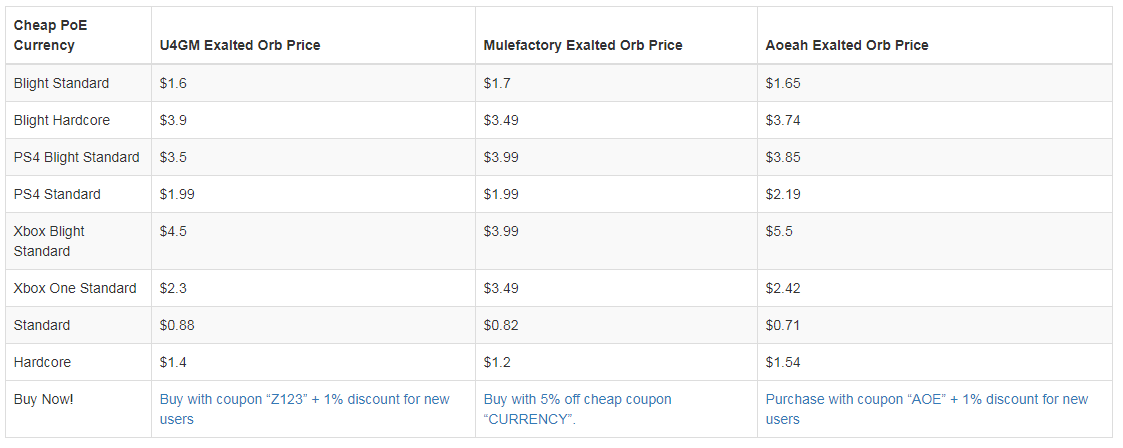Select the $5.5 Aoeah Xbox Blight price
The image size is (1123, 448).
pos(777,231)
